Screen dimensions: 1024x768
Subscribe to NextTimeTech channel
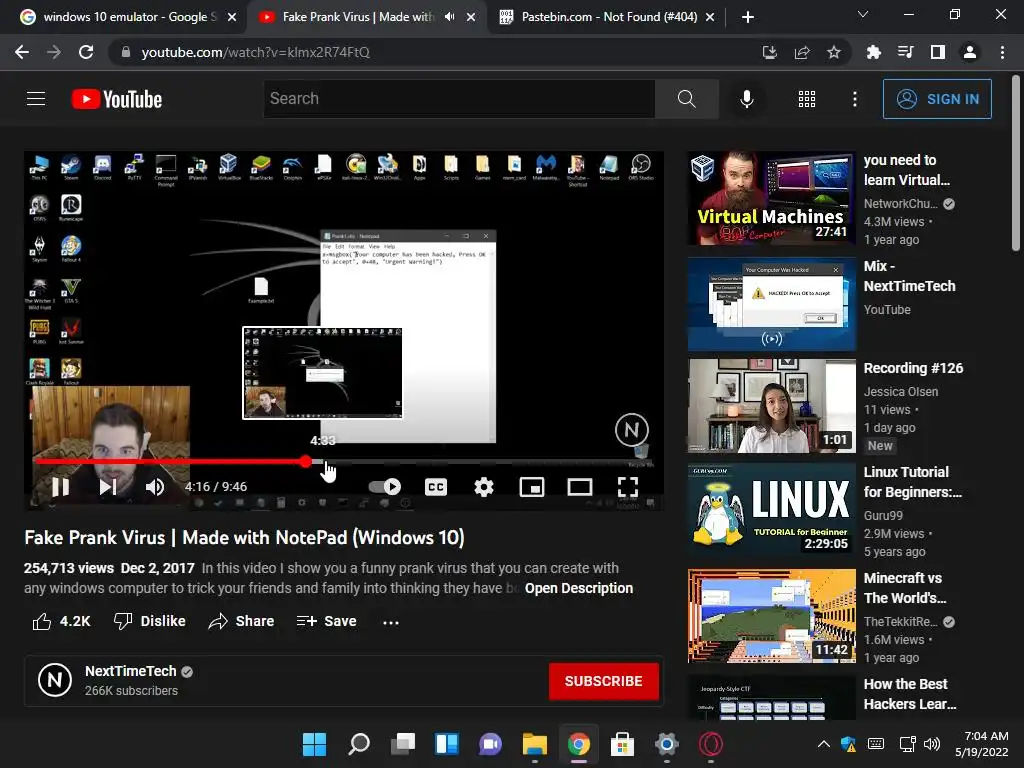click(603, 681)
